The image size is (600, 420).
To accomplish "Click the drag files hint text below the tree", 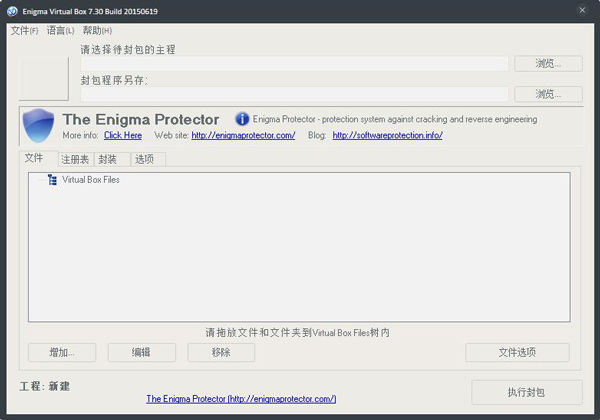I will click(297, 332).
